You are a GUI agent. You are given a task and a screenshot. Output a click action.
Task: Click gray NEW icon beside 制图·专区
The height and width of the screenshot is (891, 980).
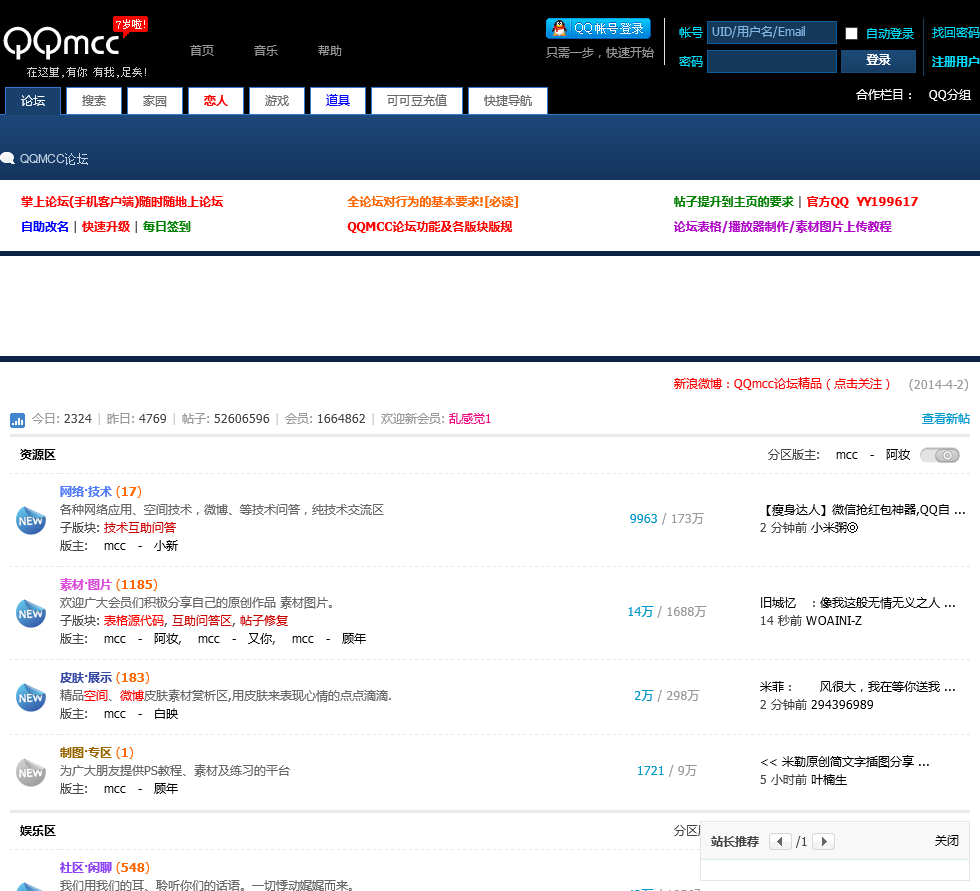(31, 772)
